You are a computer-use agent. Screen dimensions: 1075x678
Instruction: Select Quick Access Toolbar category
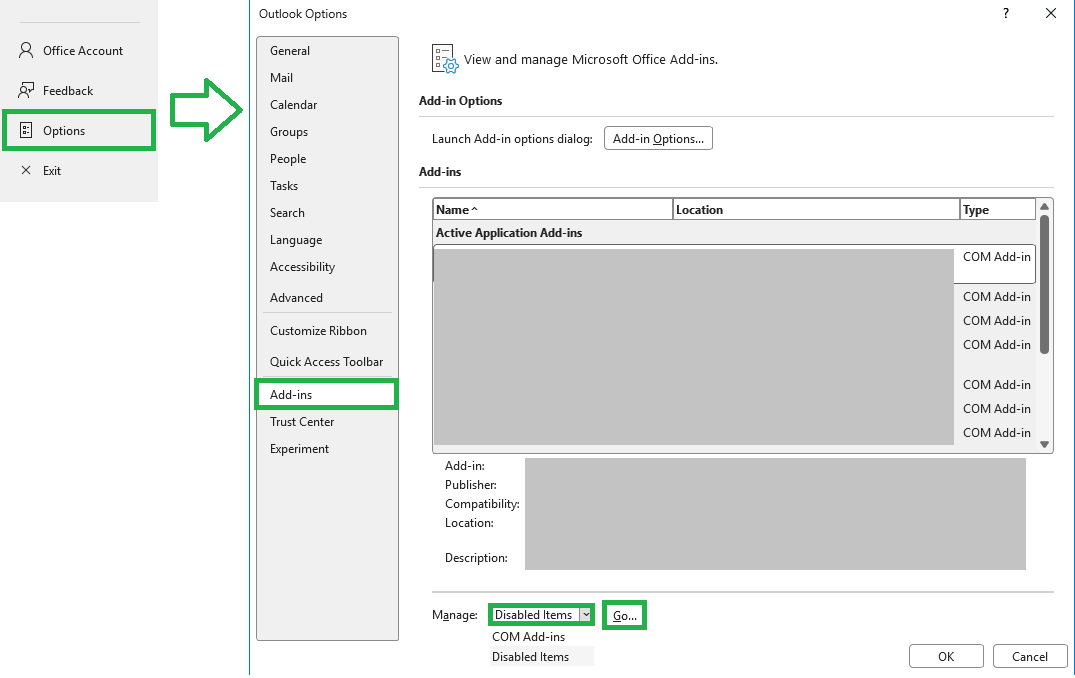click(x=327, y=361)
